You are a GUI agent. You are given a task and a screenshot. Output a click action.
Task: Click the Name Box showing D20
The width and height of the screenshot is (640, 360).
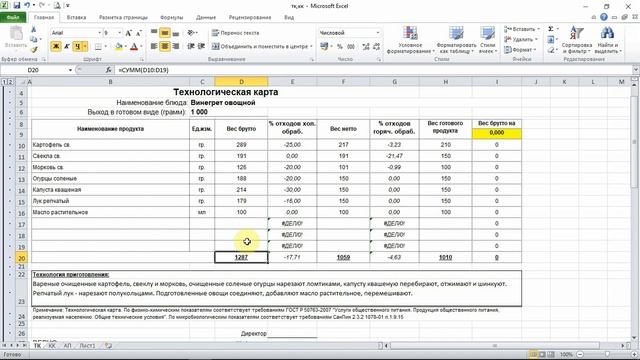33,70
